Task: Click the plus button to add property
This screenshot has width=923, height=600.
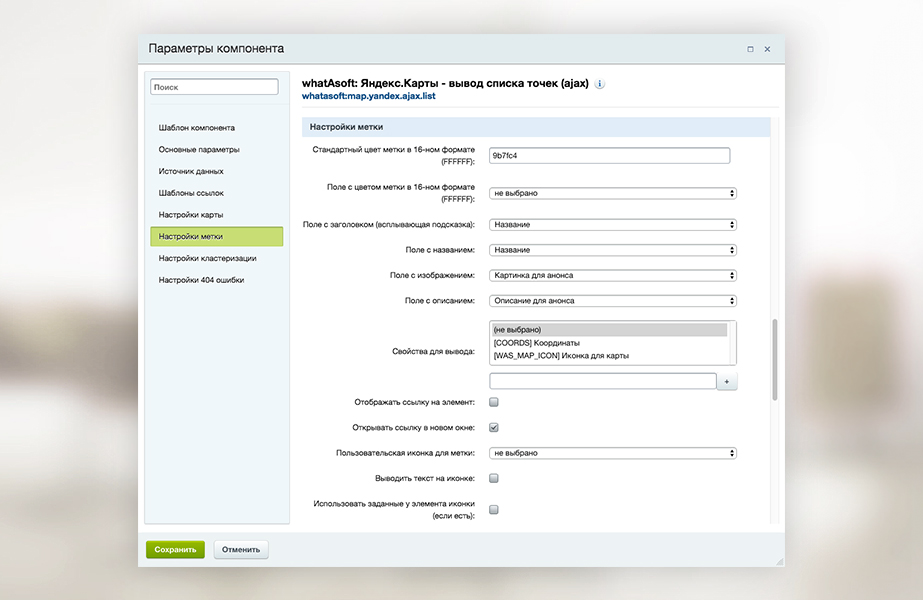Action: tap(727, 382)
